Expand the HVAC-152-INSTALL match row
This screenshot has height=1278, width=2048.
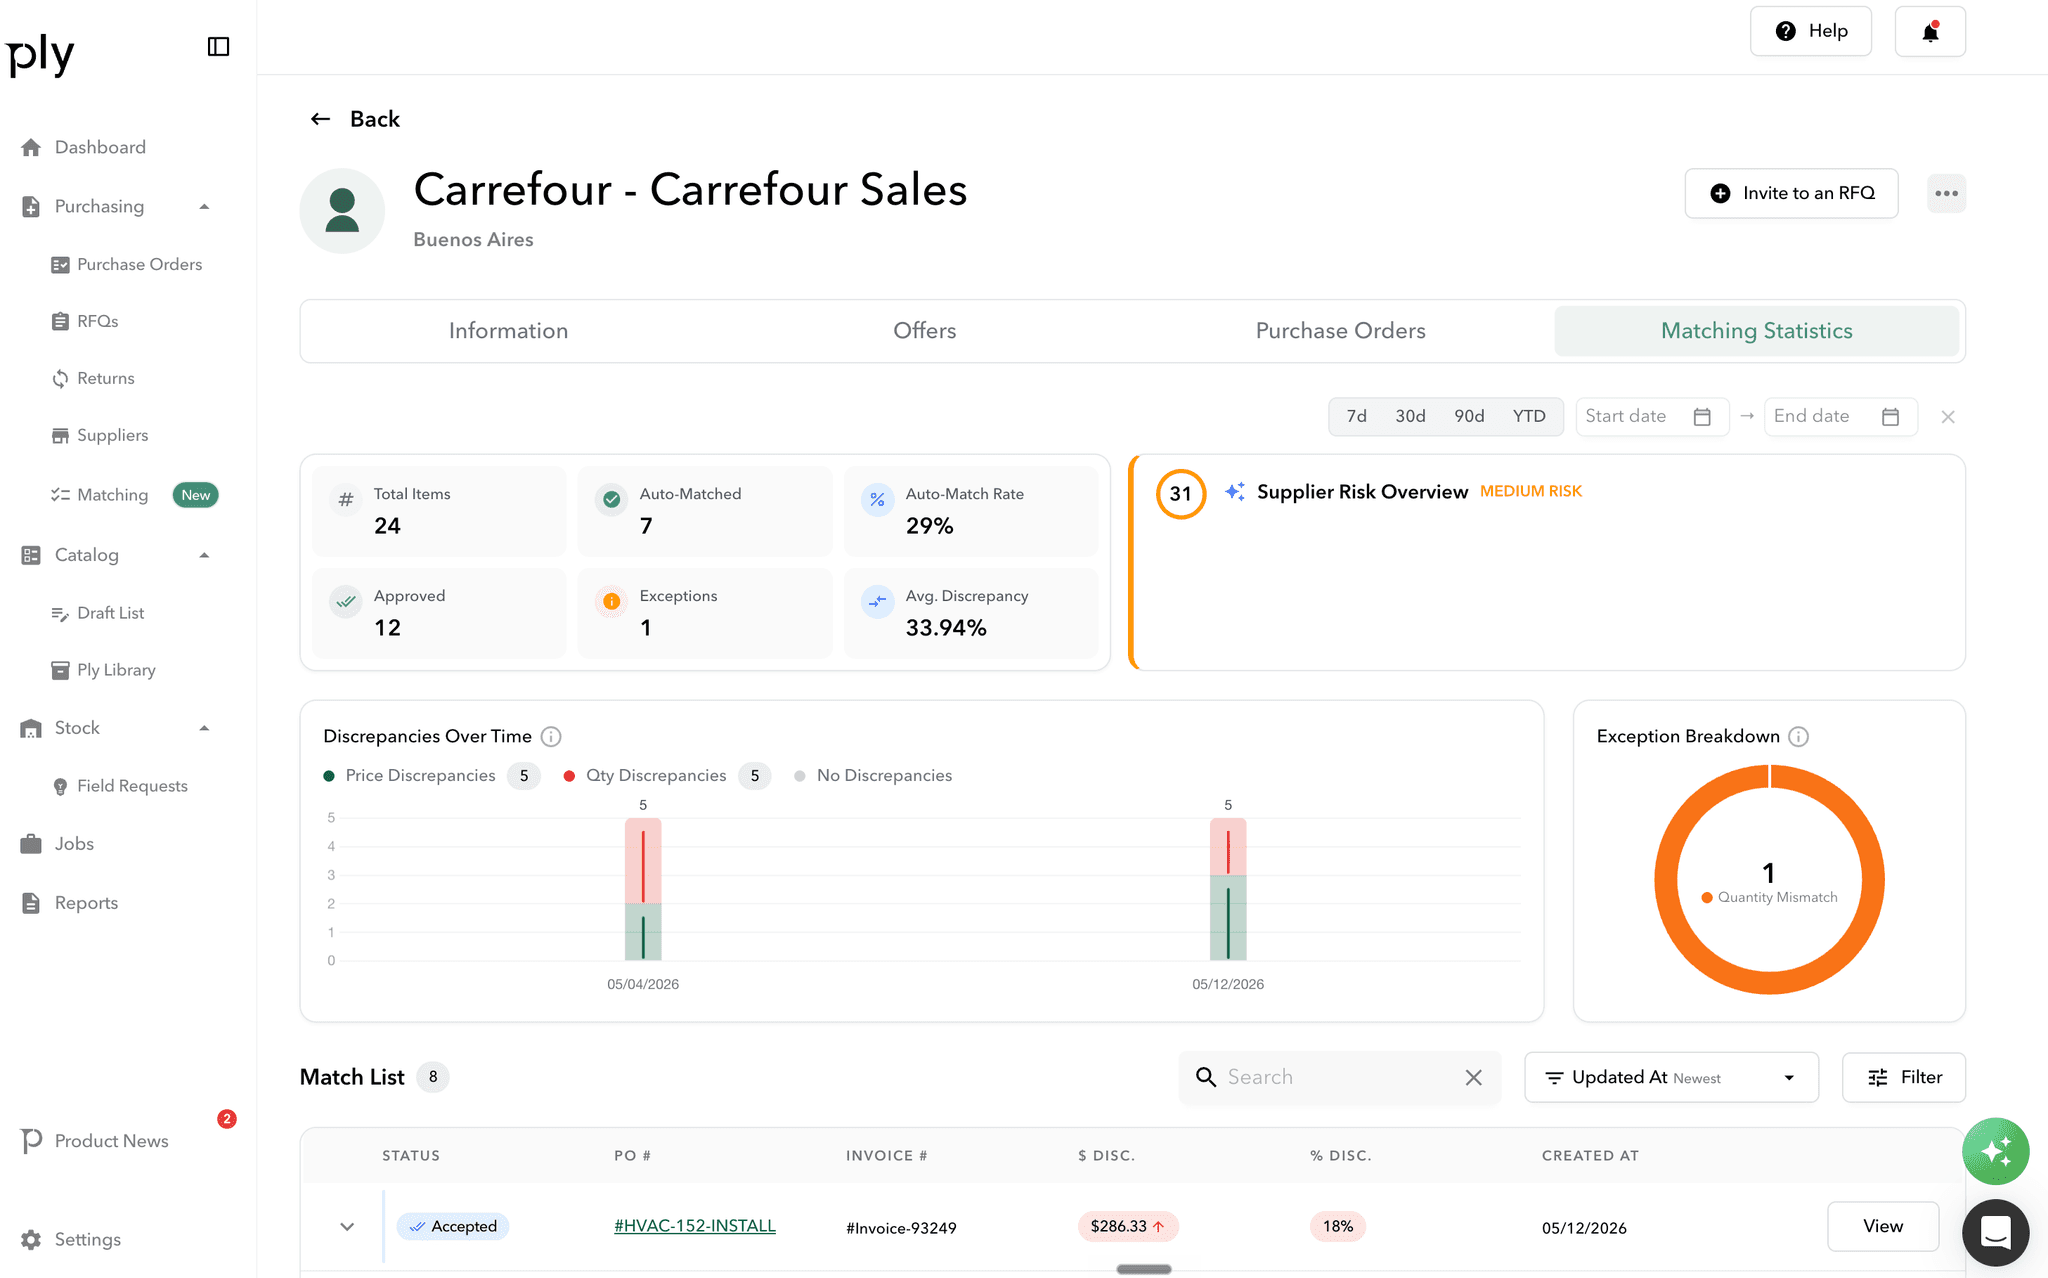(x=347, y=1227)
